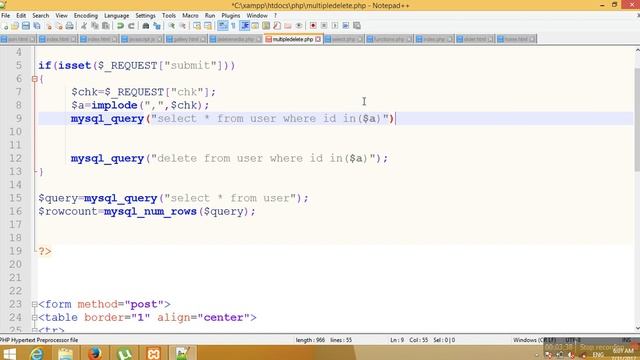Screen dimensions: 640x360
Task: Toggle the Document Map panel icon
Action: point(266,26)
